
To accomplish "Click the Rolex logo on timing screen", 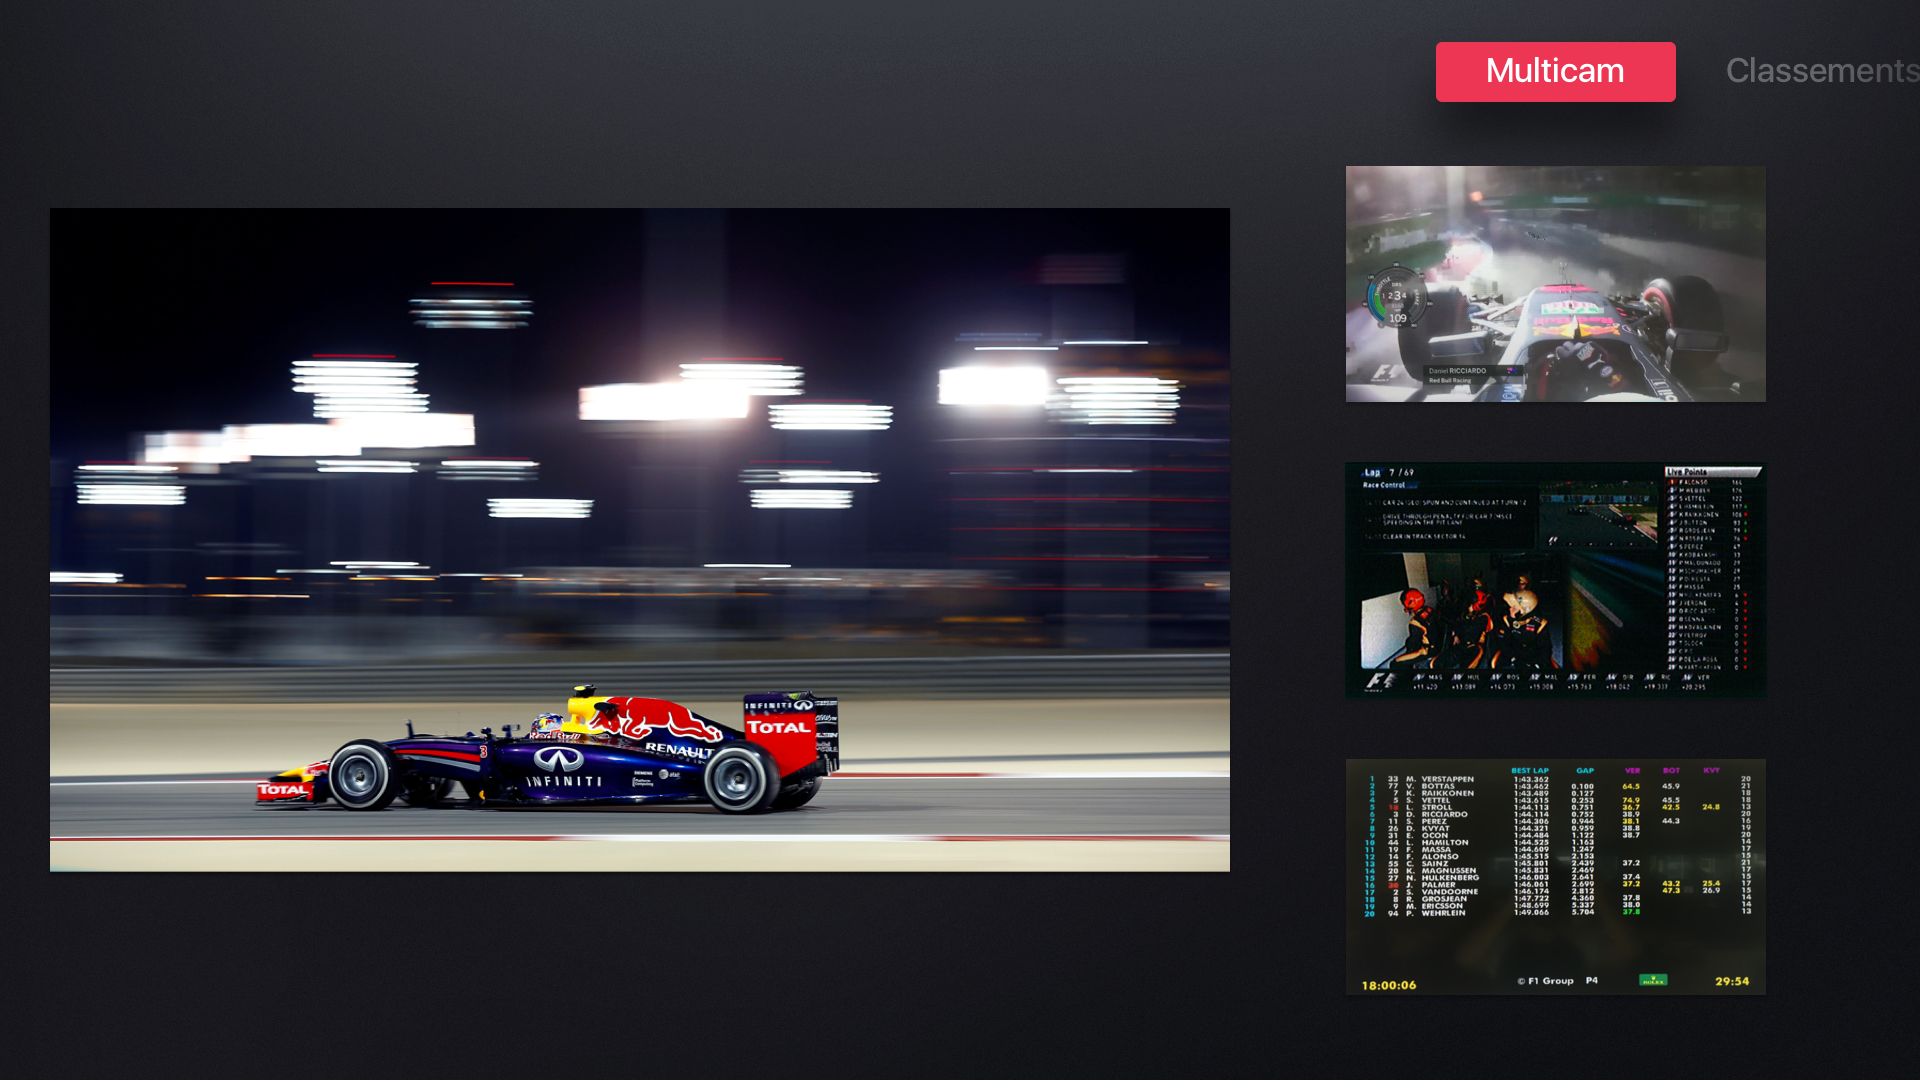I will (x=1653, y=980).
